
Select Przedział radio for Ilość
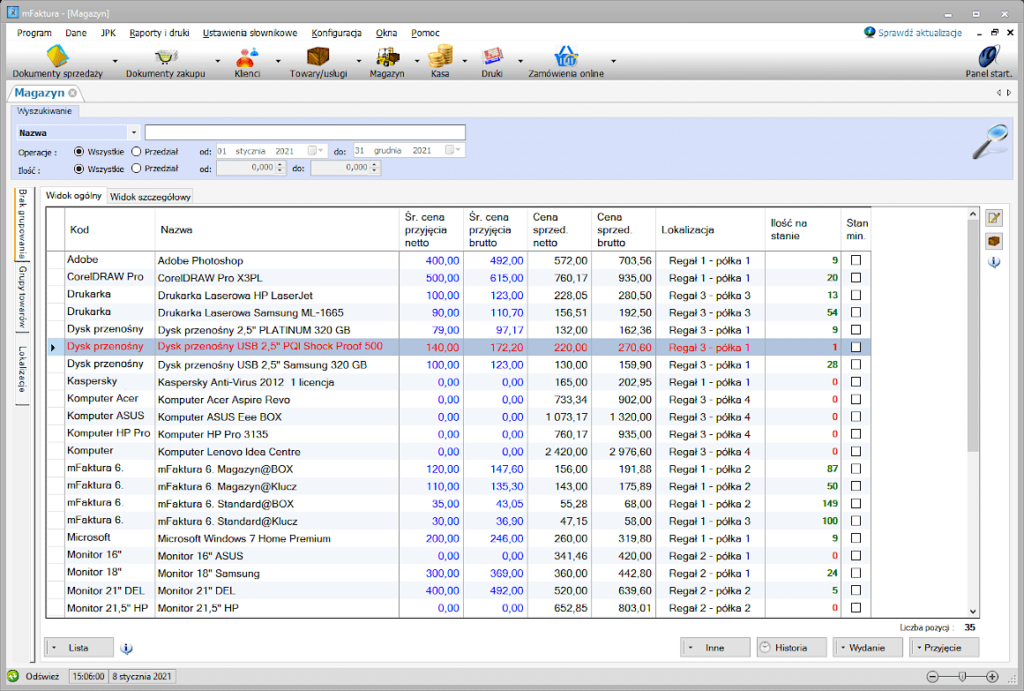click(x=136, y=169)
